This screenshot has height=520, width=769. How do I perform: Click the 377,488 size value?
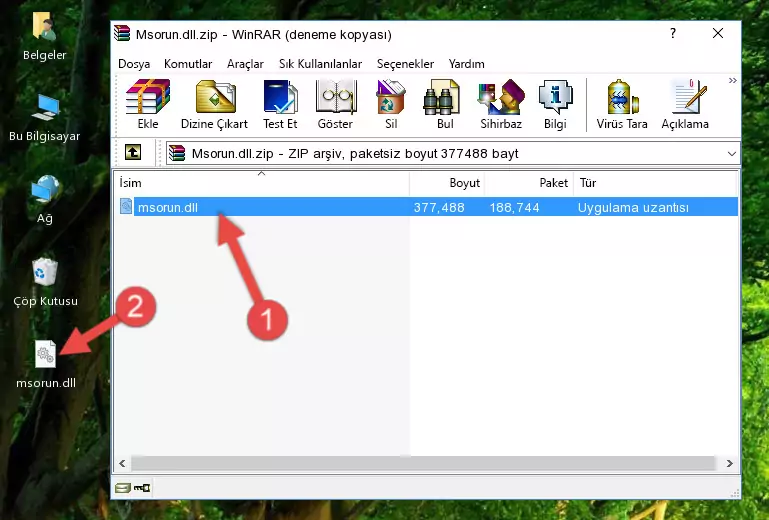pos(439,208)
